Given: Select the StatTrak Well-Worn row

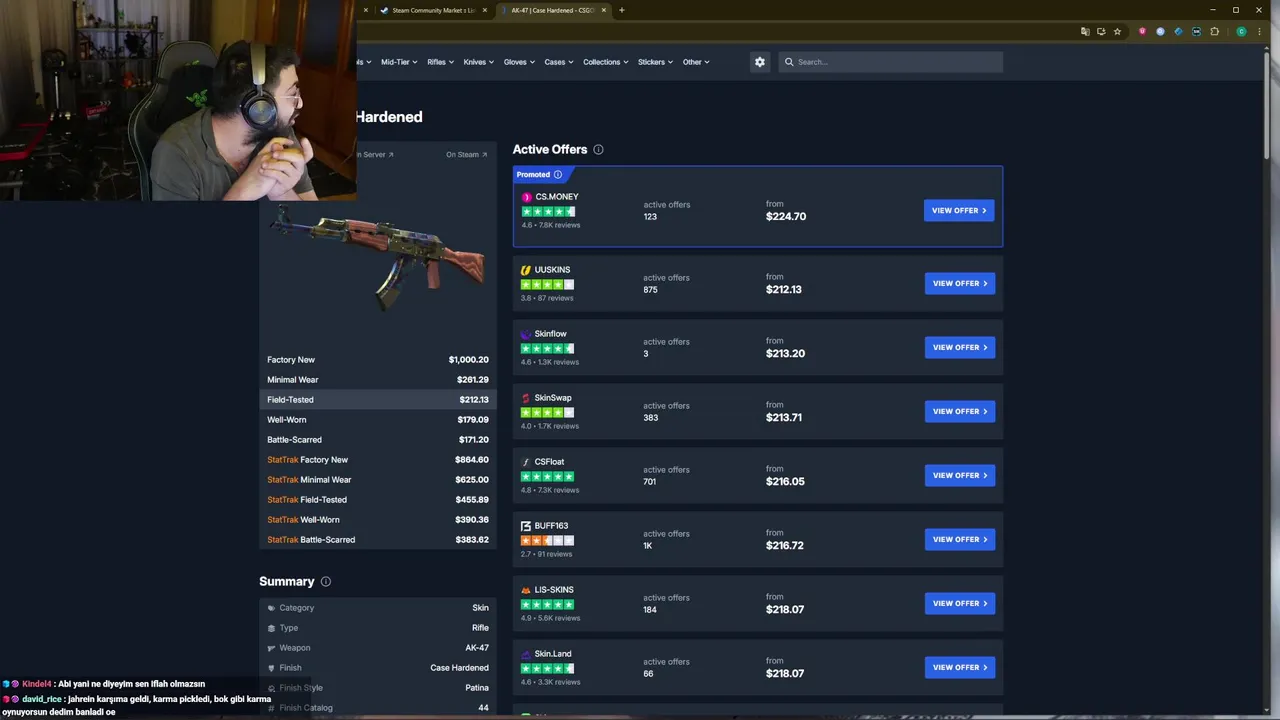Looking at the screenshot, I should pos(378,520).
